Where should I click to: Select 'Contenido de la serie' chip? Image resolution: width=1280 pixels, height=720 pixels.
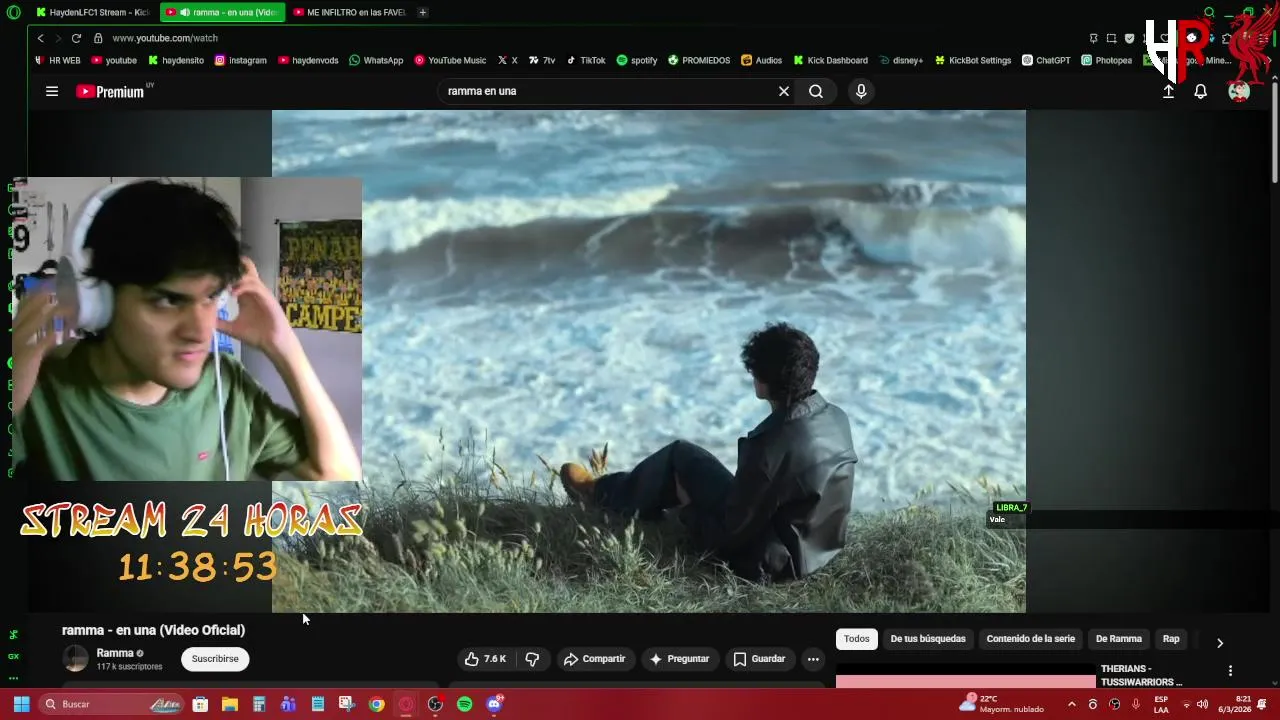[1031, 639]
